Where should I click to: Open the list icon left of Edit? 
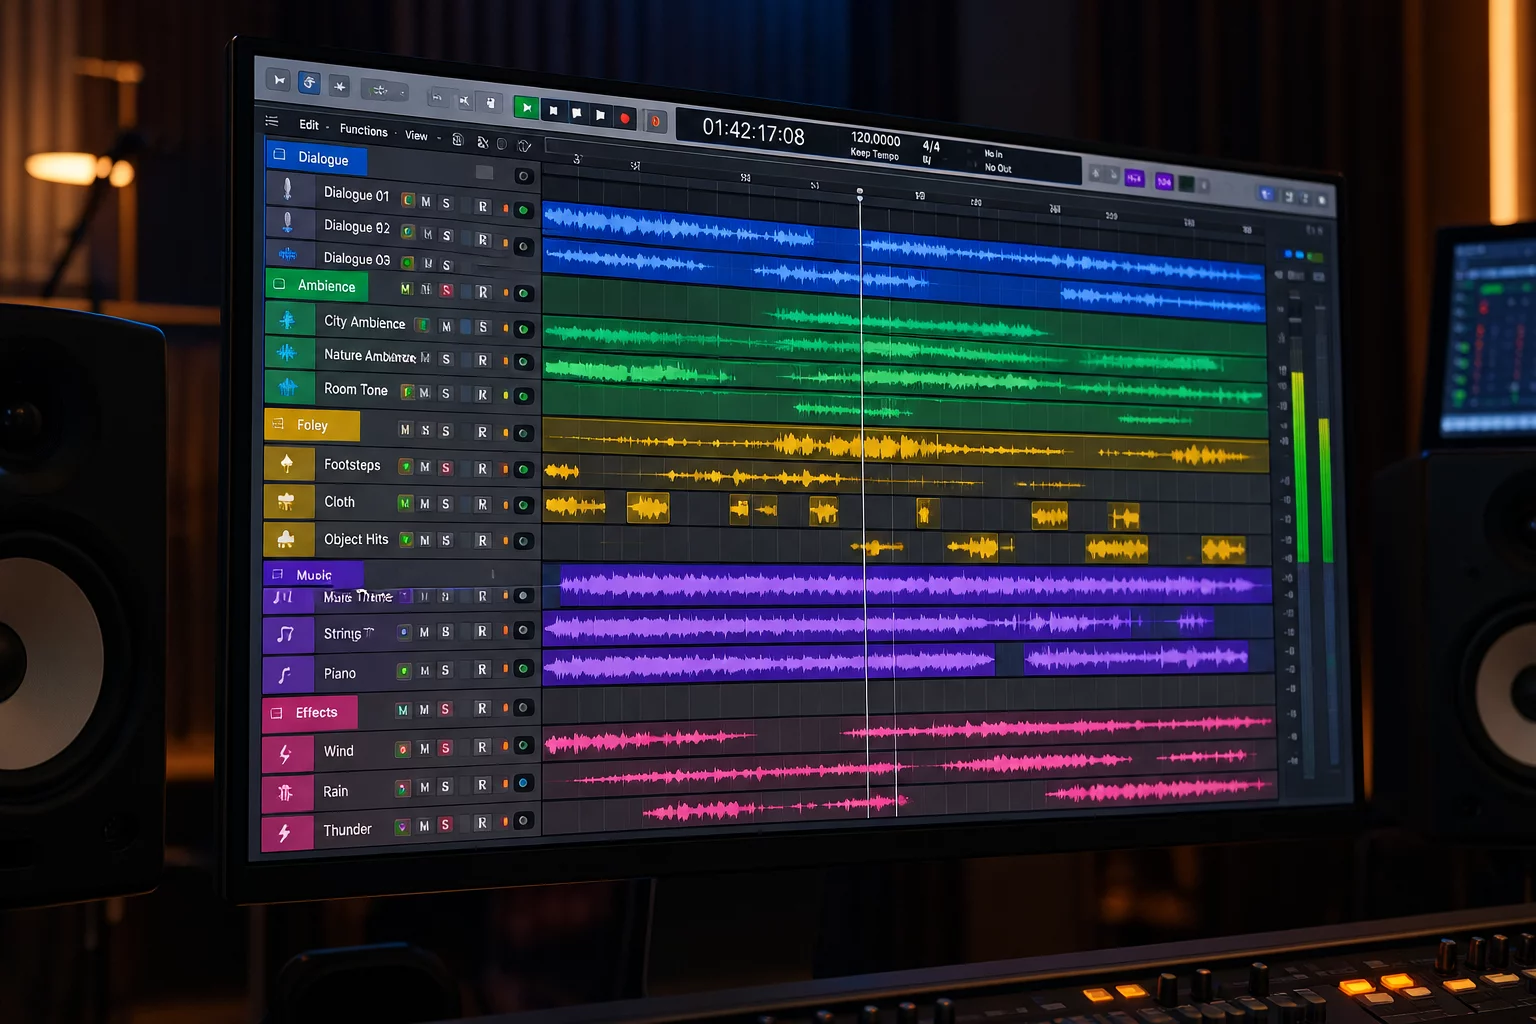coord(272,121)
